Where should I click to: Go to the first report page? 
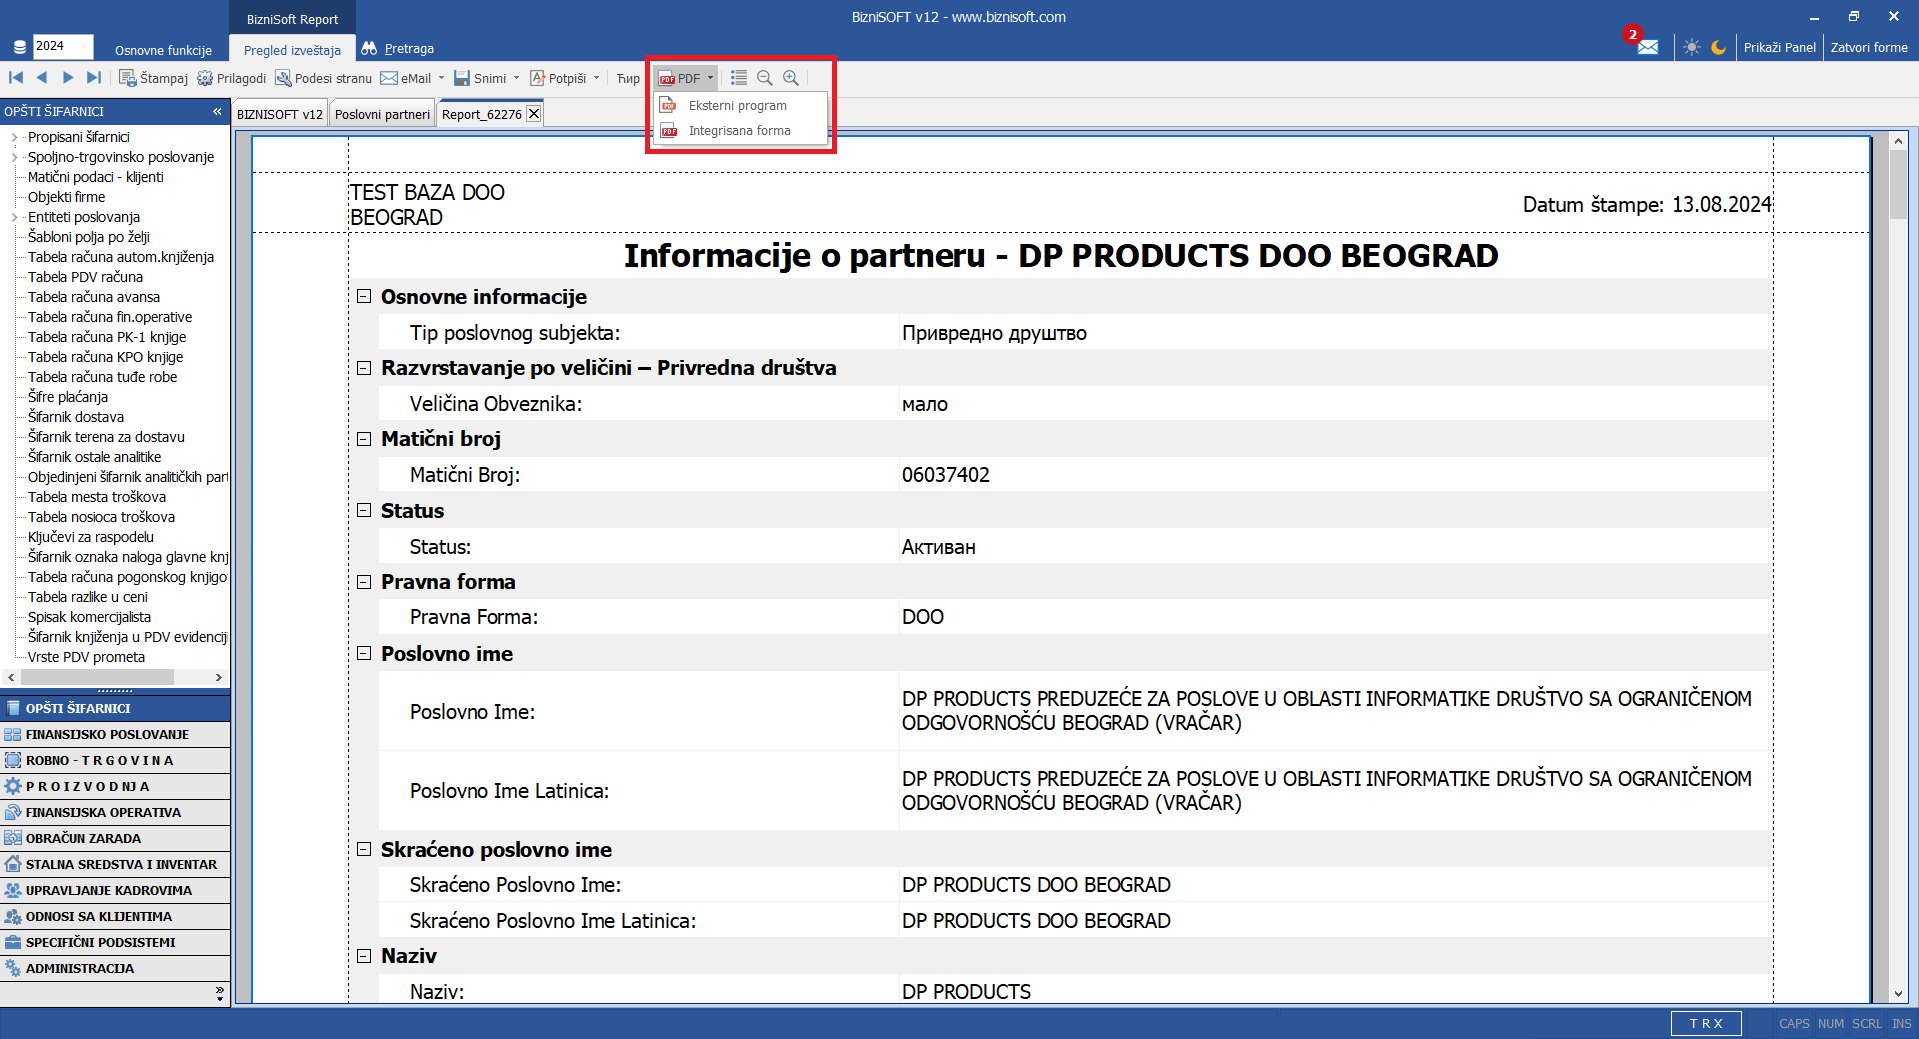[x=16, y=78]
